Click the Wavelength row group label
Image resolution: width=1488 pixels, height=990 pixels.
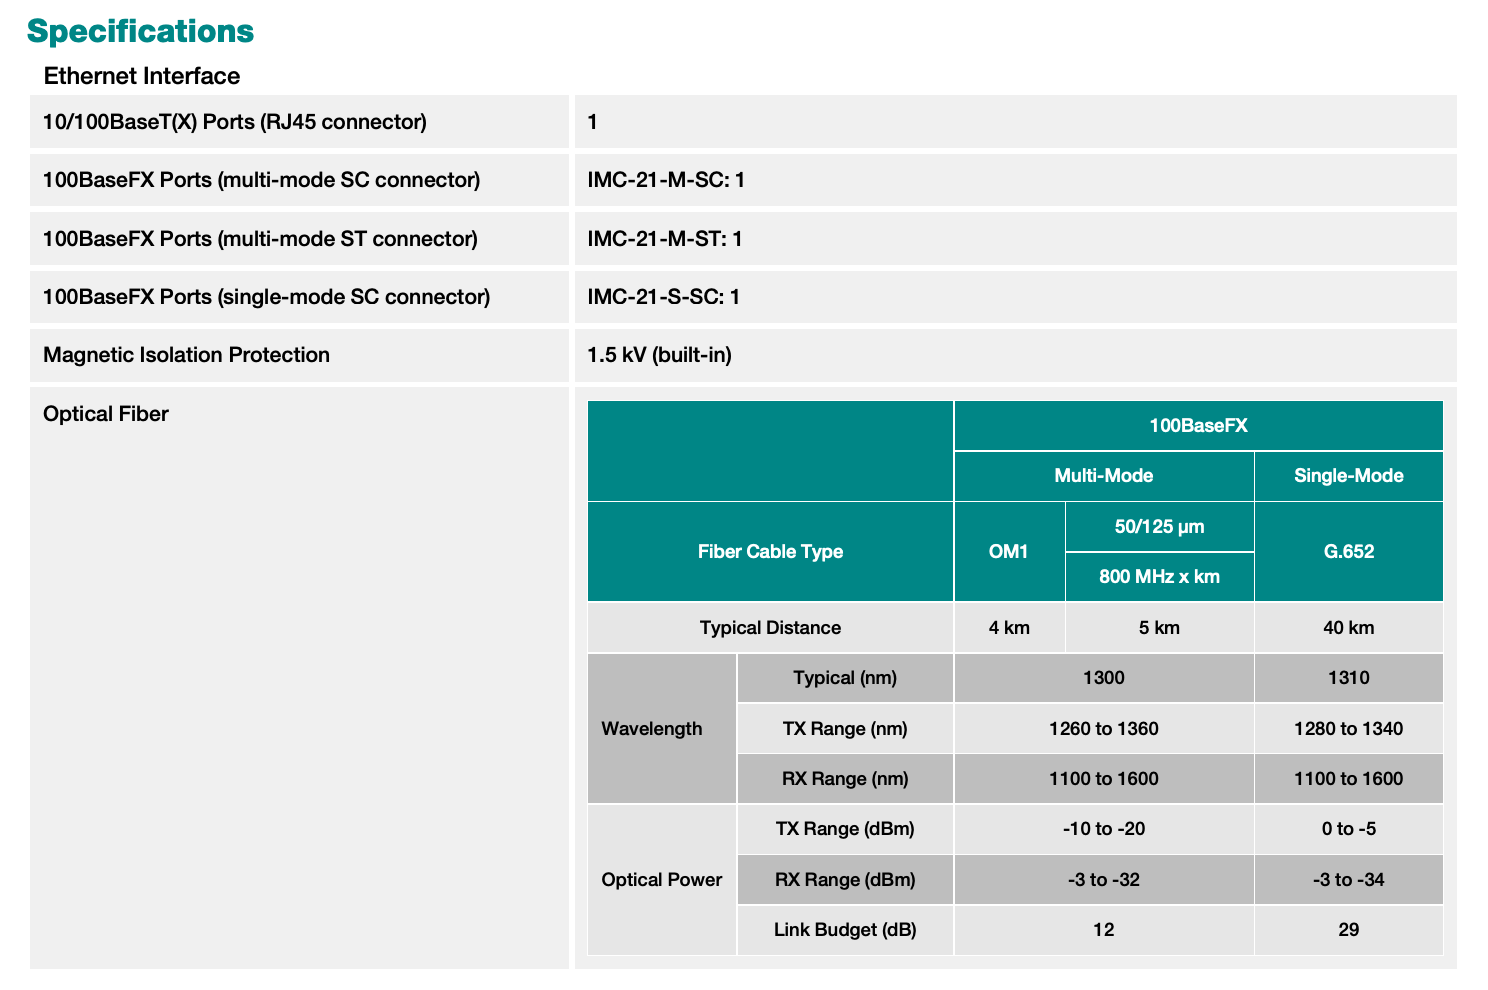[652, 729]
